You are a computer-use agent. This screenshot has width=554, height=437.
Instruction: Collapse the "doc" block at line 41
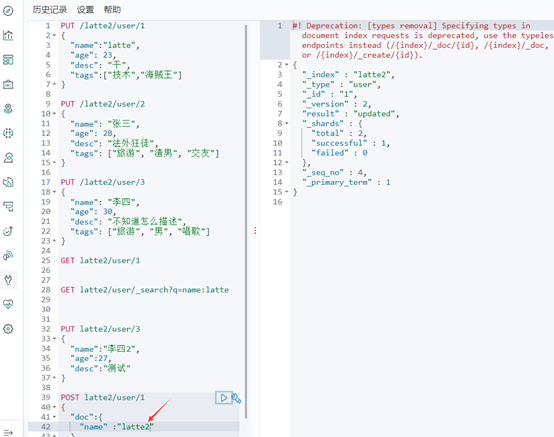click(x=54, y=417)
